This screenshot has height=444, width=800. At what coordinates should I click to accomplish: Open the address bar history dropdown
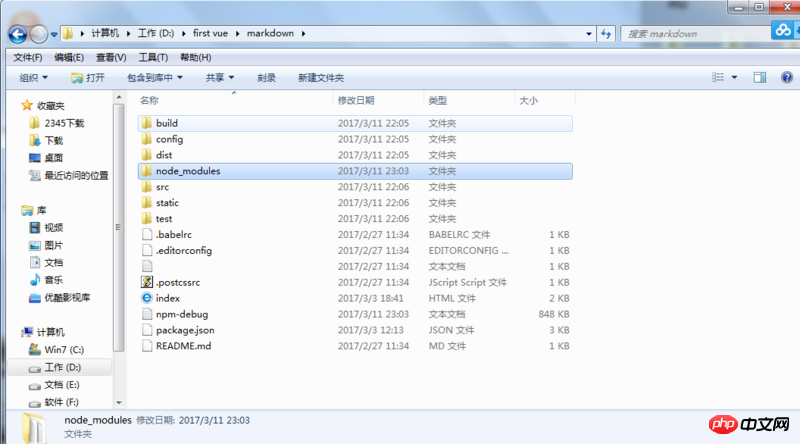[589, 34]
